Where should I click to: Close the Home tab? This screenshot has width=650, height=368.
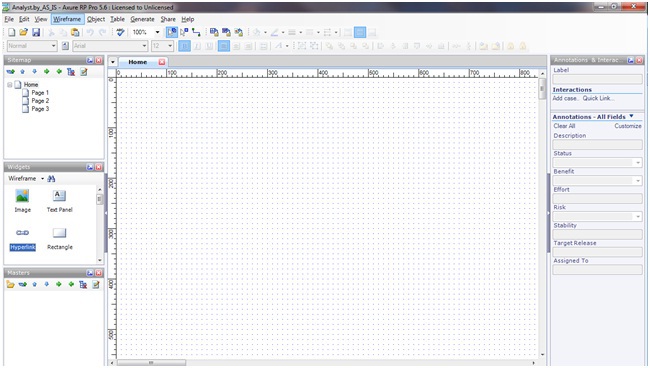pos(162,62)
